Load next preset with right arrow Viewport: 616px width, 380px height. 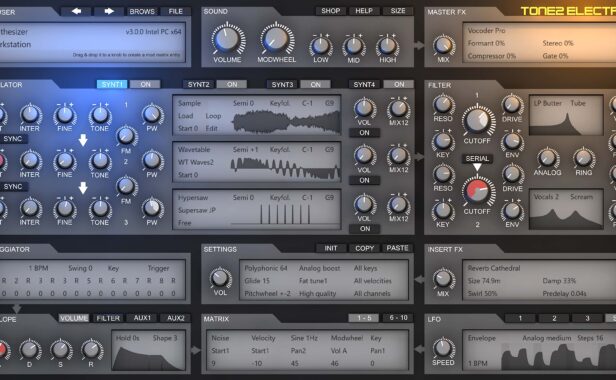pos(109,11)
